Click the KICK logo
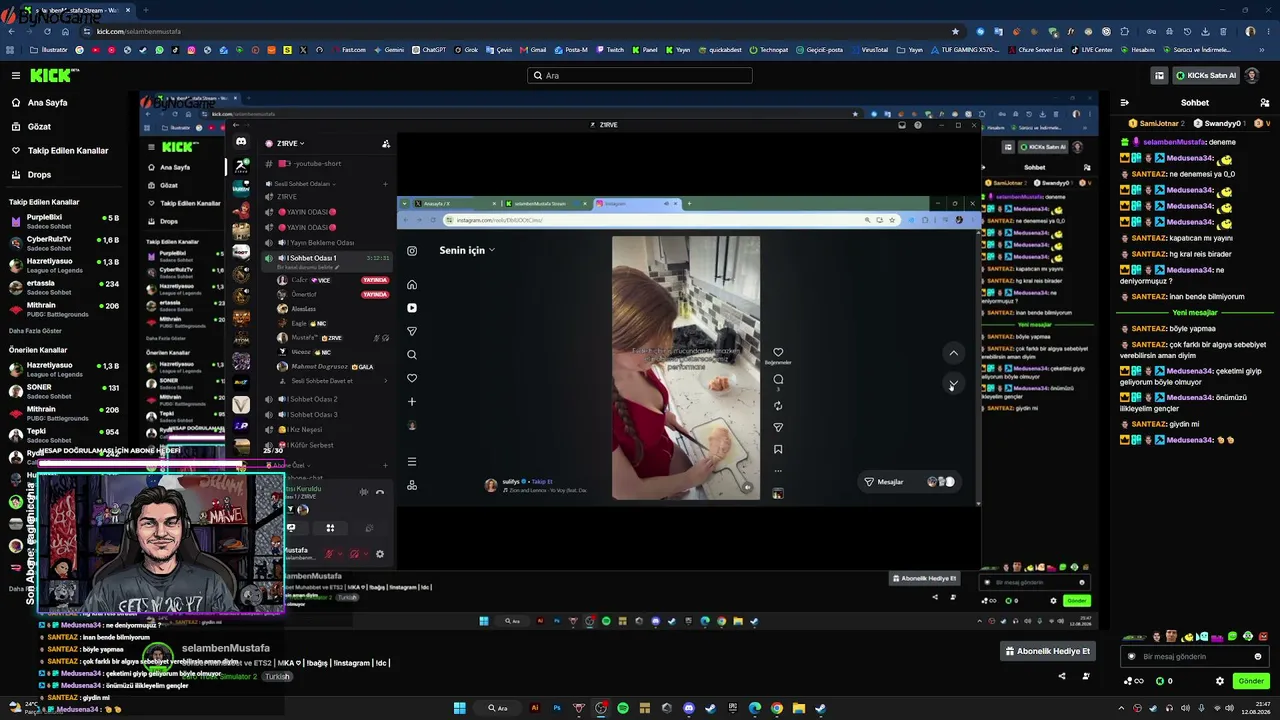 pos(53,75)
